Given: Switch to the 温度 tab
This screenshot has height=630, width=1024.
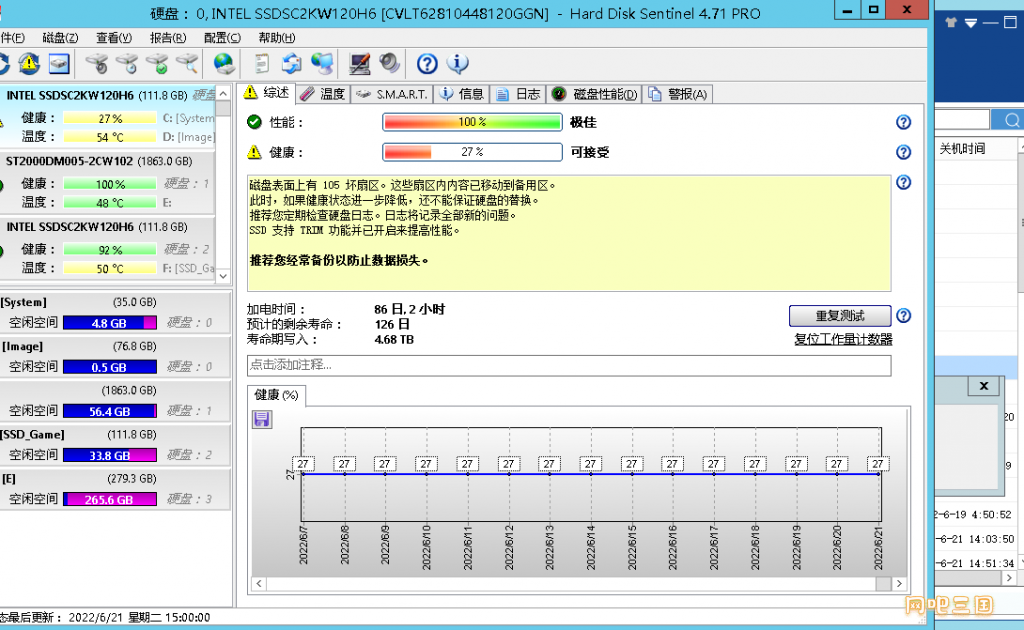Looking at the screenshot, I should click(x=323, y=95).
